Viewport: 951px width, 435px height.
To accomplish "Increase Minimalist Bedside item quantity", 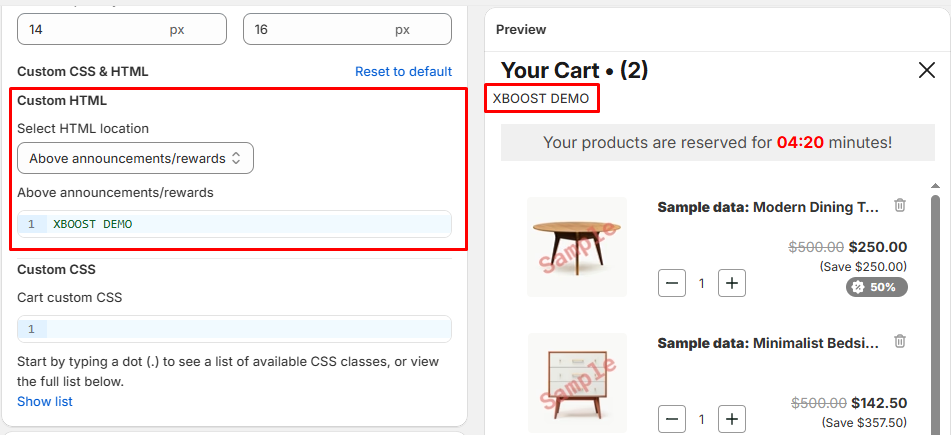I will pos(732,419).
